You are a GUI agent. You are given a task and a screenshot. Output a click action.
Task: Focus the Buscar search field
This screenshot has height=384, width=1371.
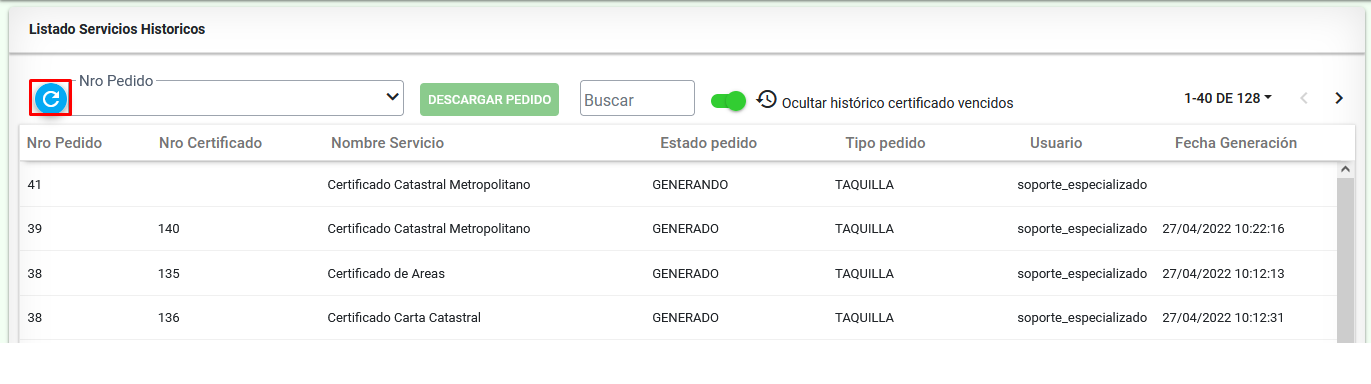pyautogui.click(x=637, y=99)
